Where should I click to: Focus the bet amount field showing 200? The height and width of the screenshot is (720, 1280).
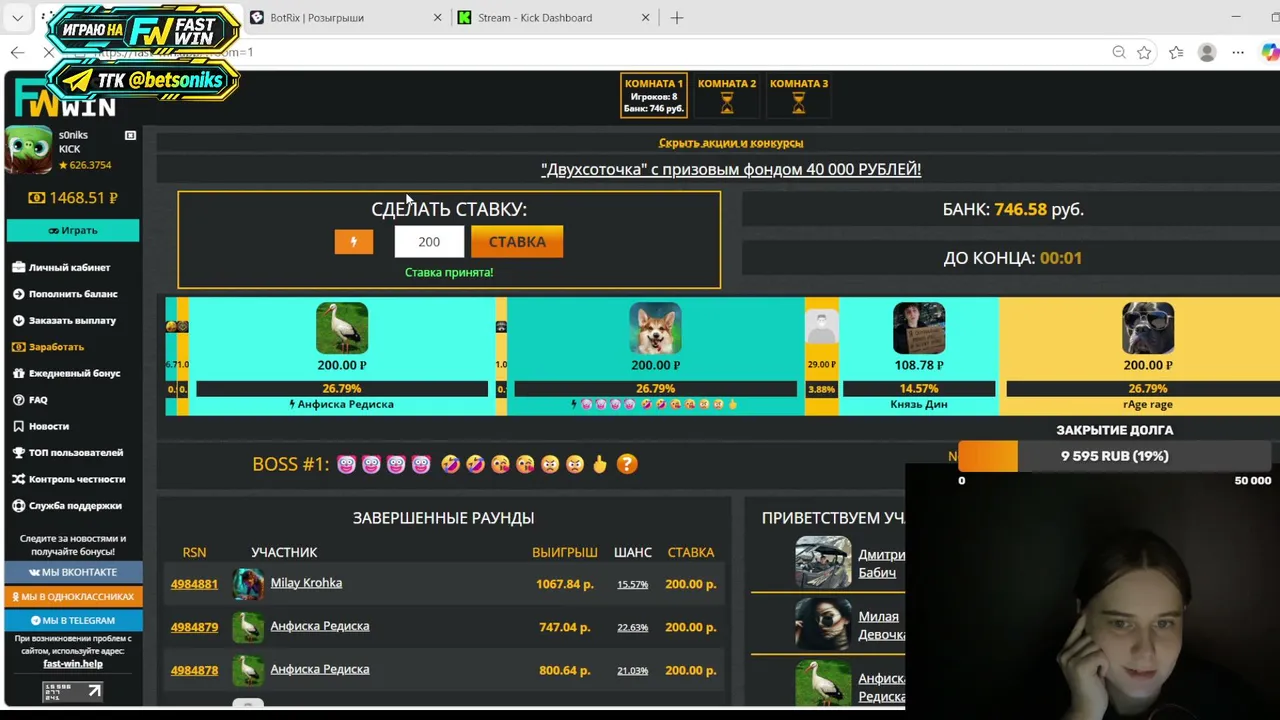(x=429, y=242)
